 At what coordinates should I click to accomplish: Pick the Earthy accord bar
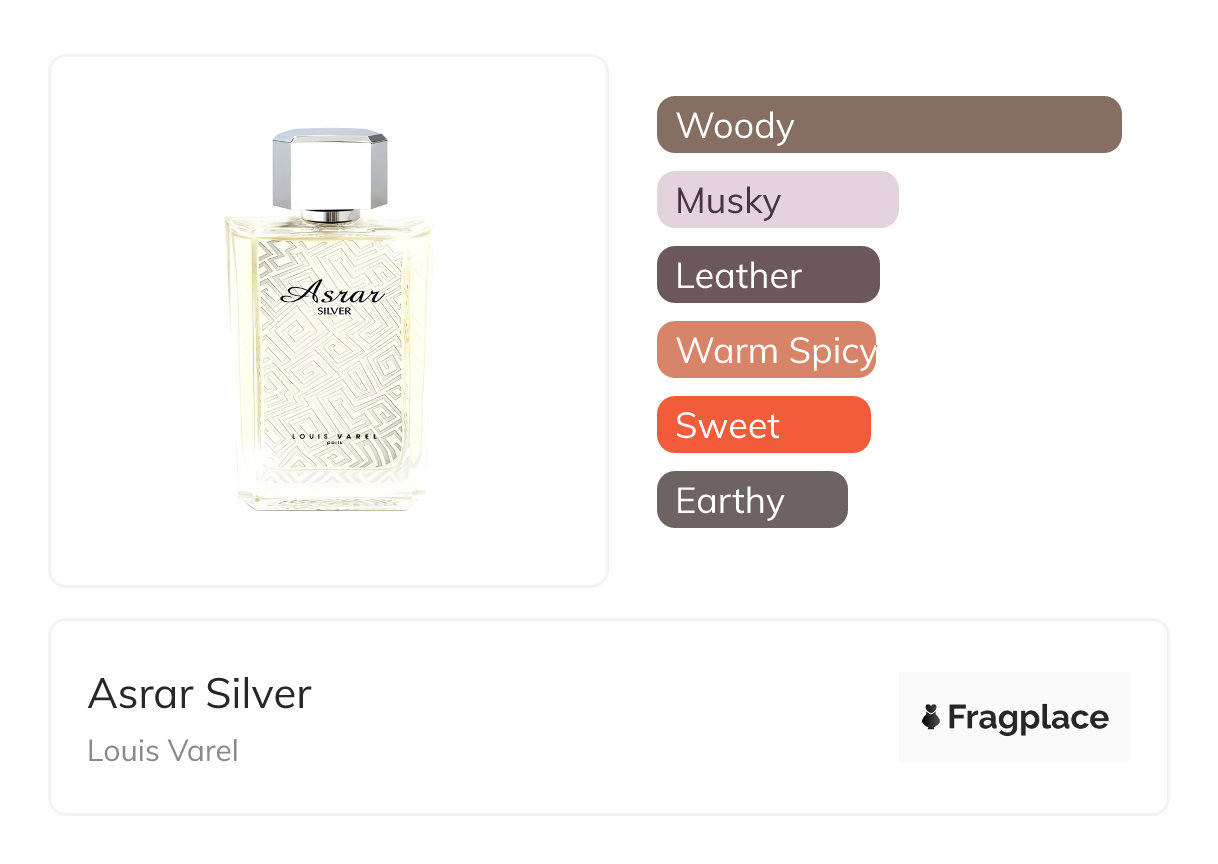(x=752, y=500)
